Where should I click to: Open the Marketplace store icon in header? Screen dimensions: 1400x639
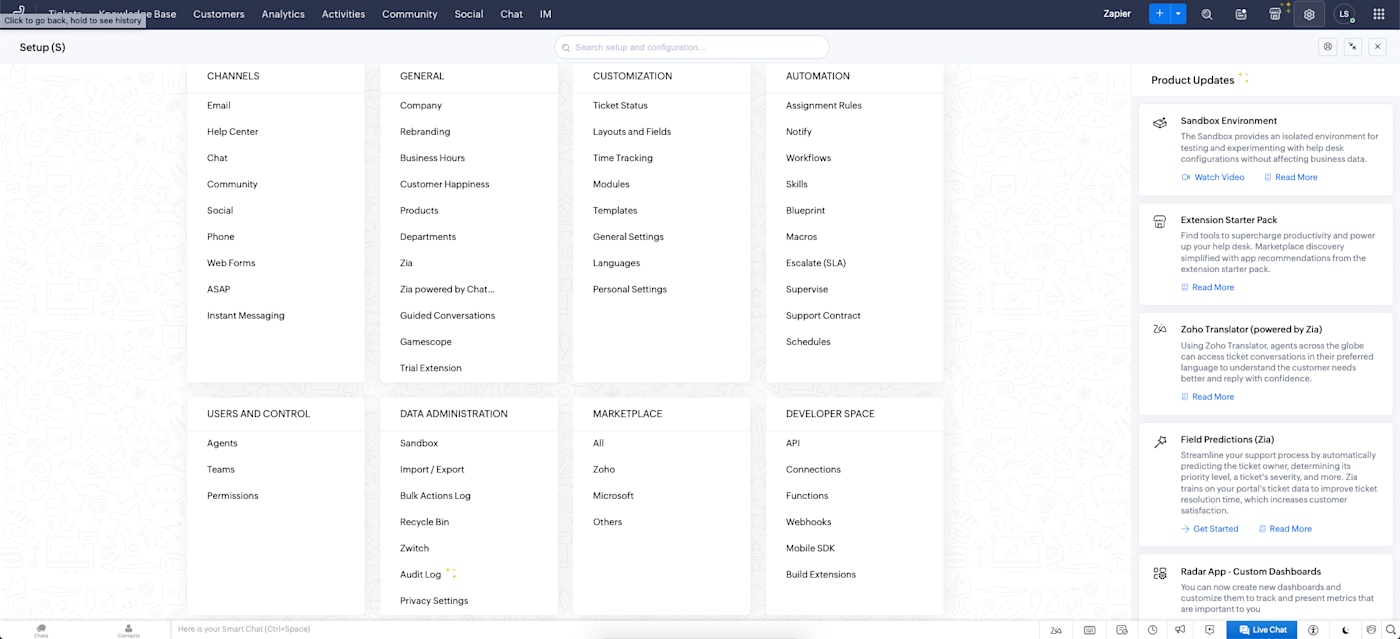[1275, 14]
